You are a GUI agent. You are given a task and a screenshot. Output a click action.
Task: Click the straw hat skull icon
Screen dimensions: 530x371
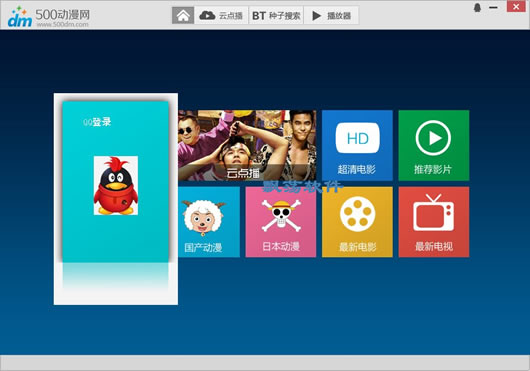[281, 215]
